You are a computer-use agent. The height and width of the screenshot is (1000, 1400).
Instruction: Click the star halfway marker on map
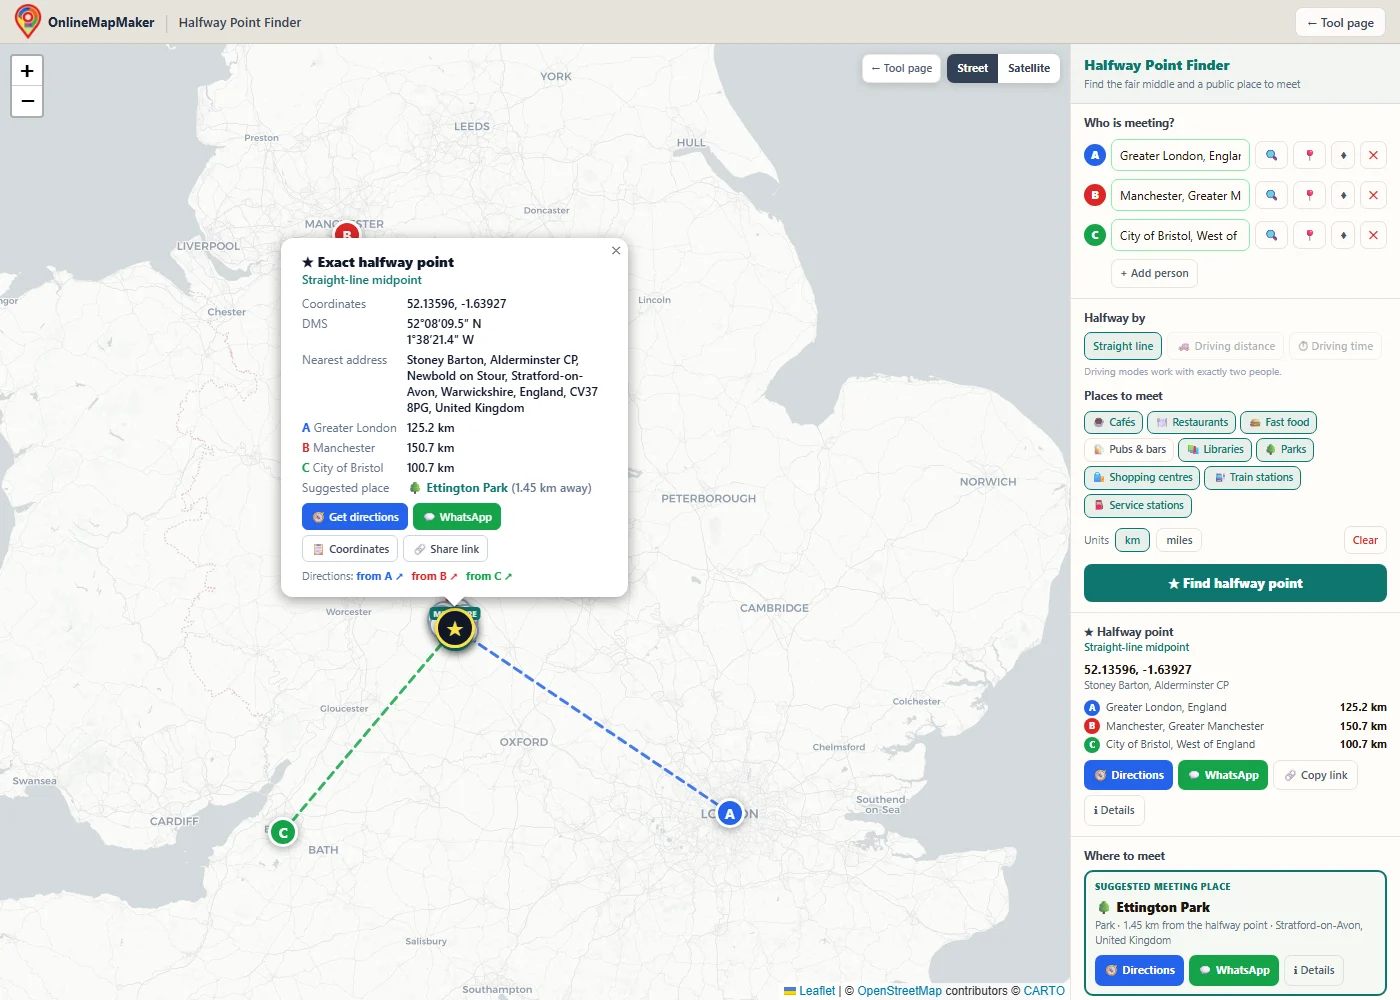[x=455, y=628]
